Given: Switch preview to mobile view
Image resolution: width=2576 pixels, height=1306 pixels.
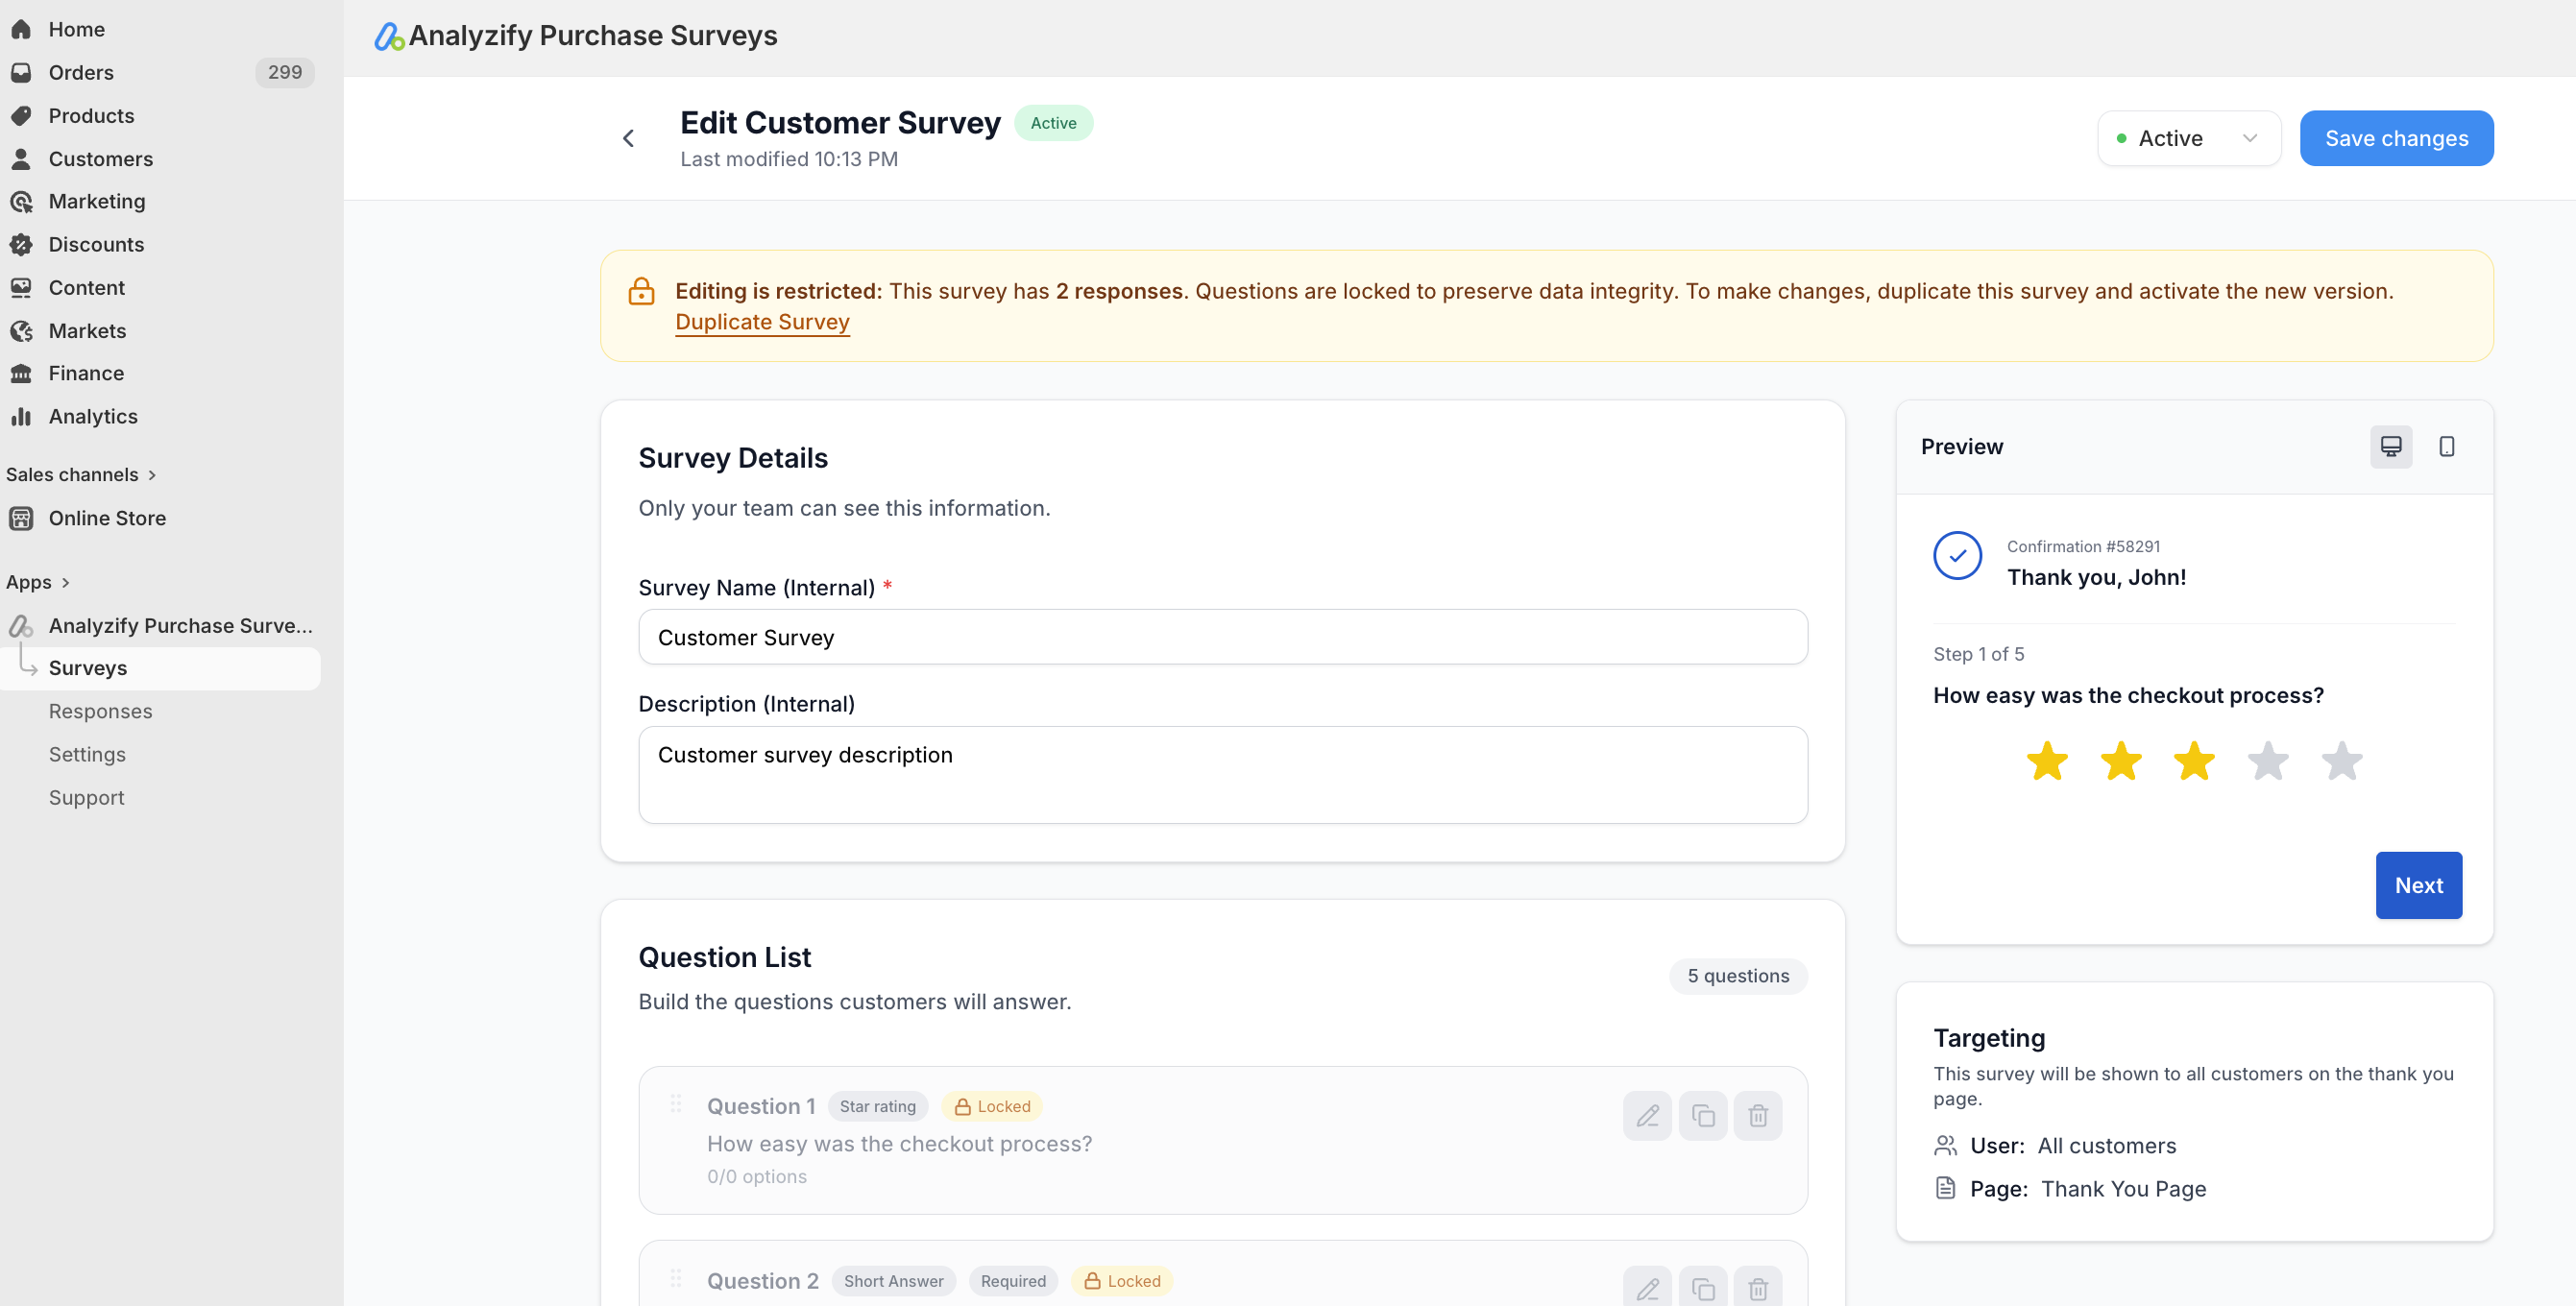Looking at the screenshot, I should 2446,446.
